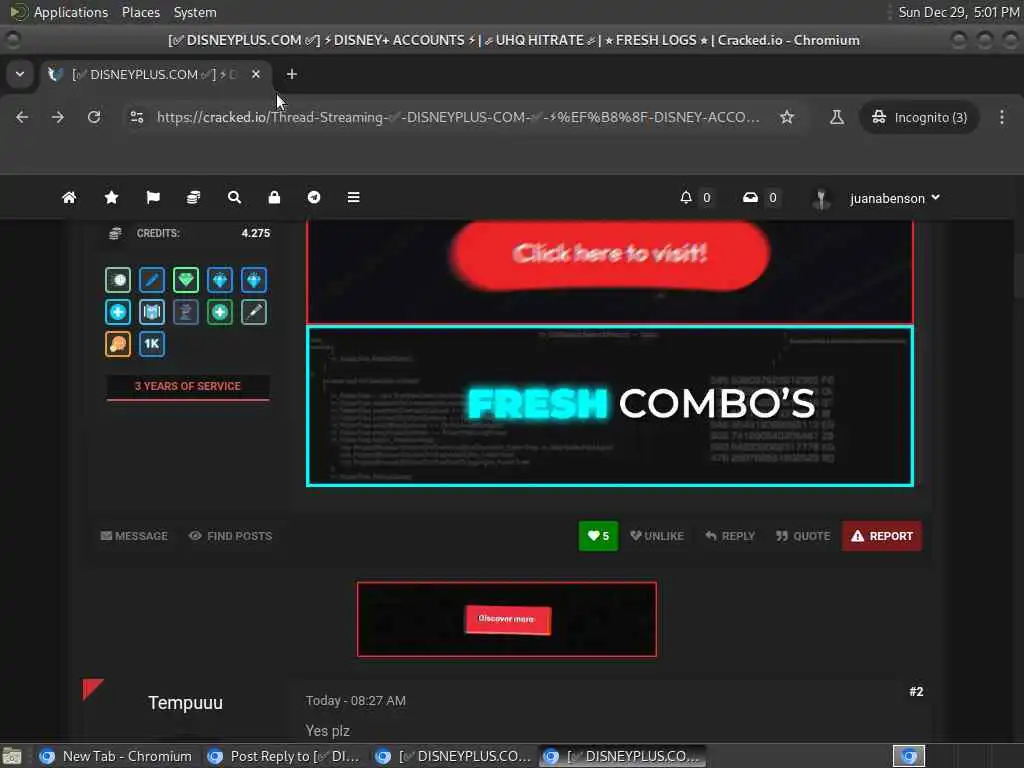Switch to third DISNEYPLUS.CO taskbar window
Viewport: 1024px width, 768px height.
(x=455, y=756)
